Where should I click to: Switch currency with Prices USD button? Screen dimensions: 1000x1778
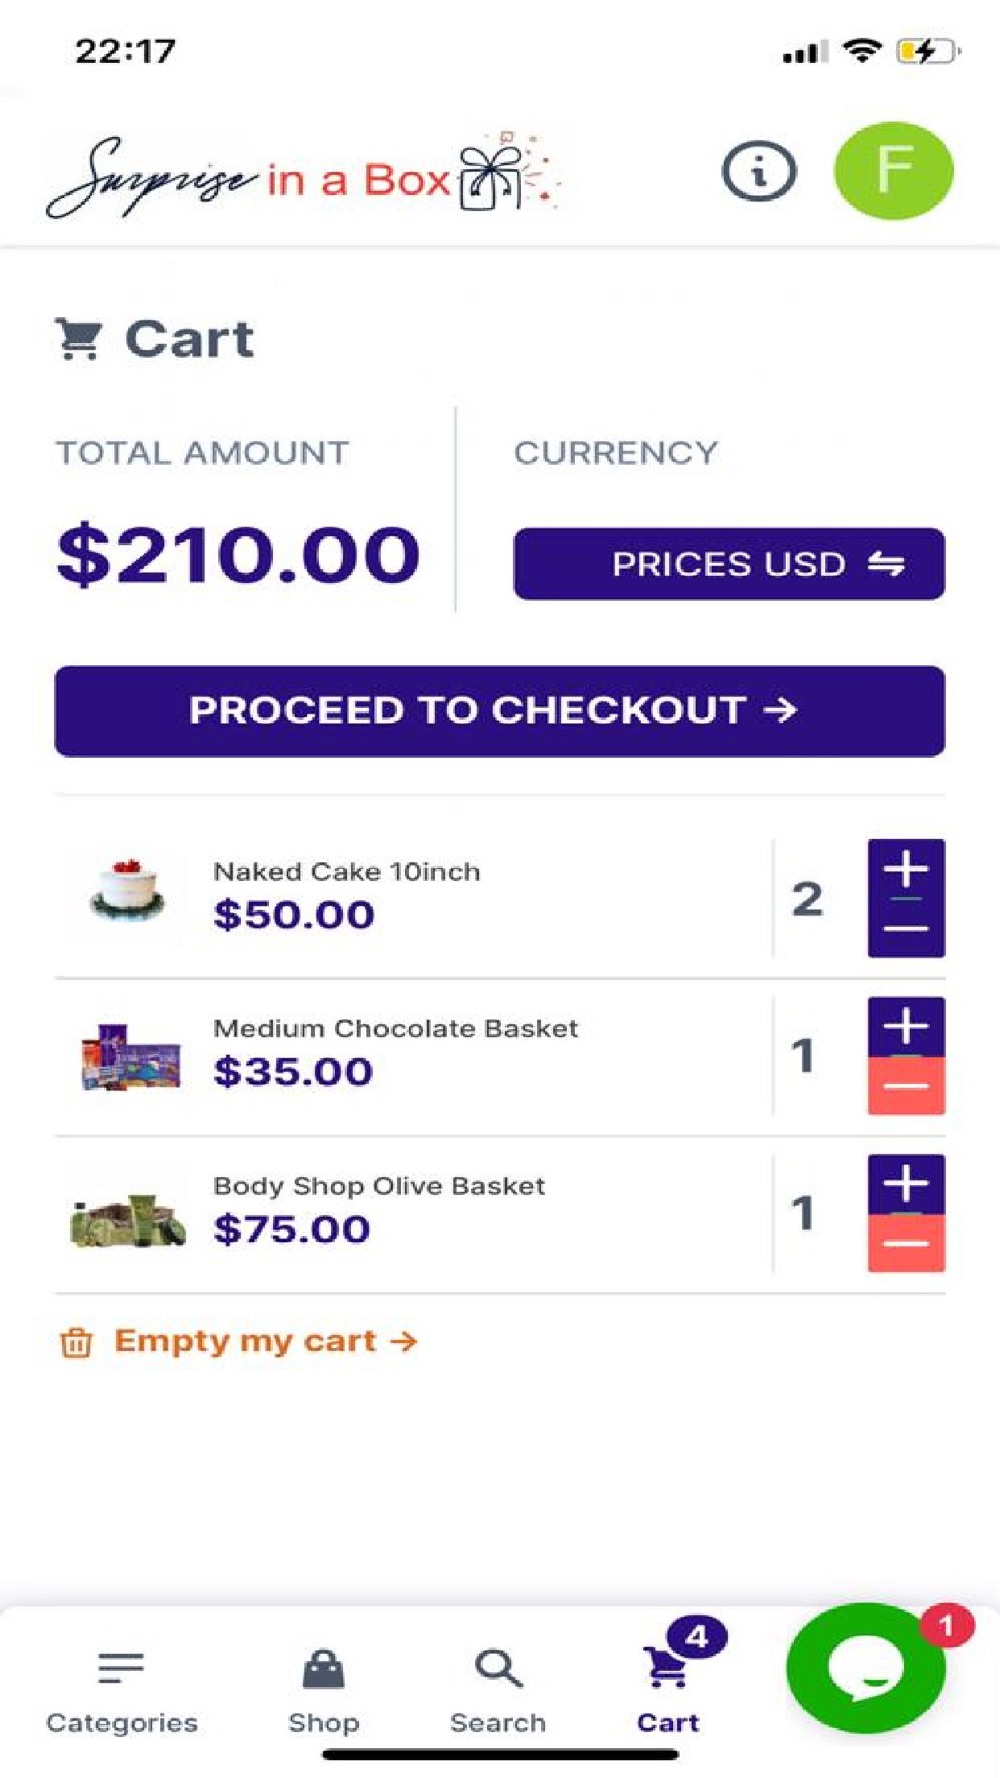click(x=729, y=564)
